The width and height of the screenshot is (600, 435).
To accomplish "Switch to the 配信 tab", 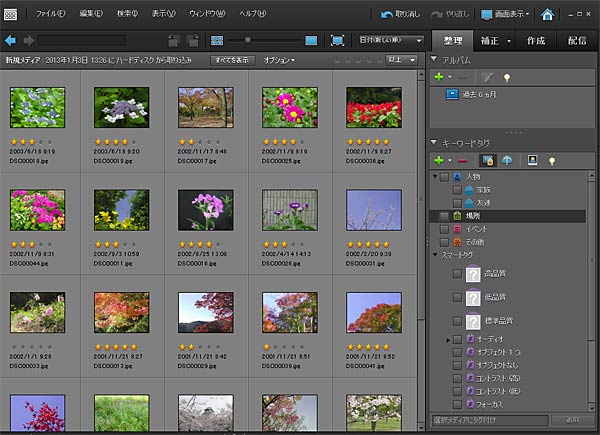I will tap(577, 41).
